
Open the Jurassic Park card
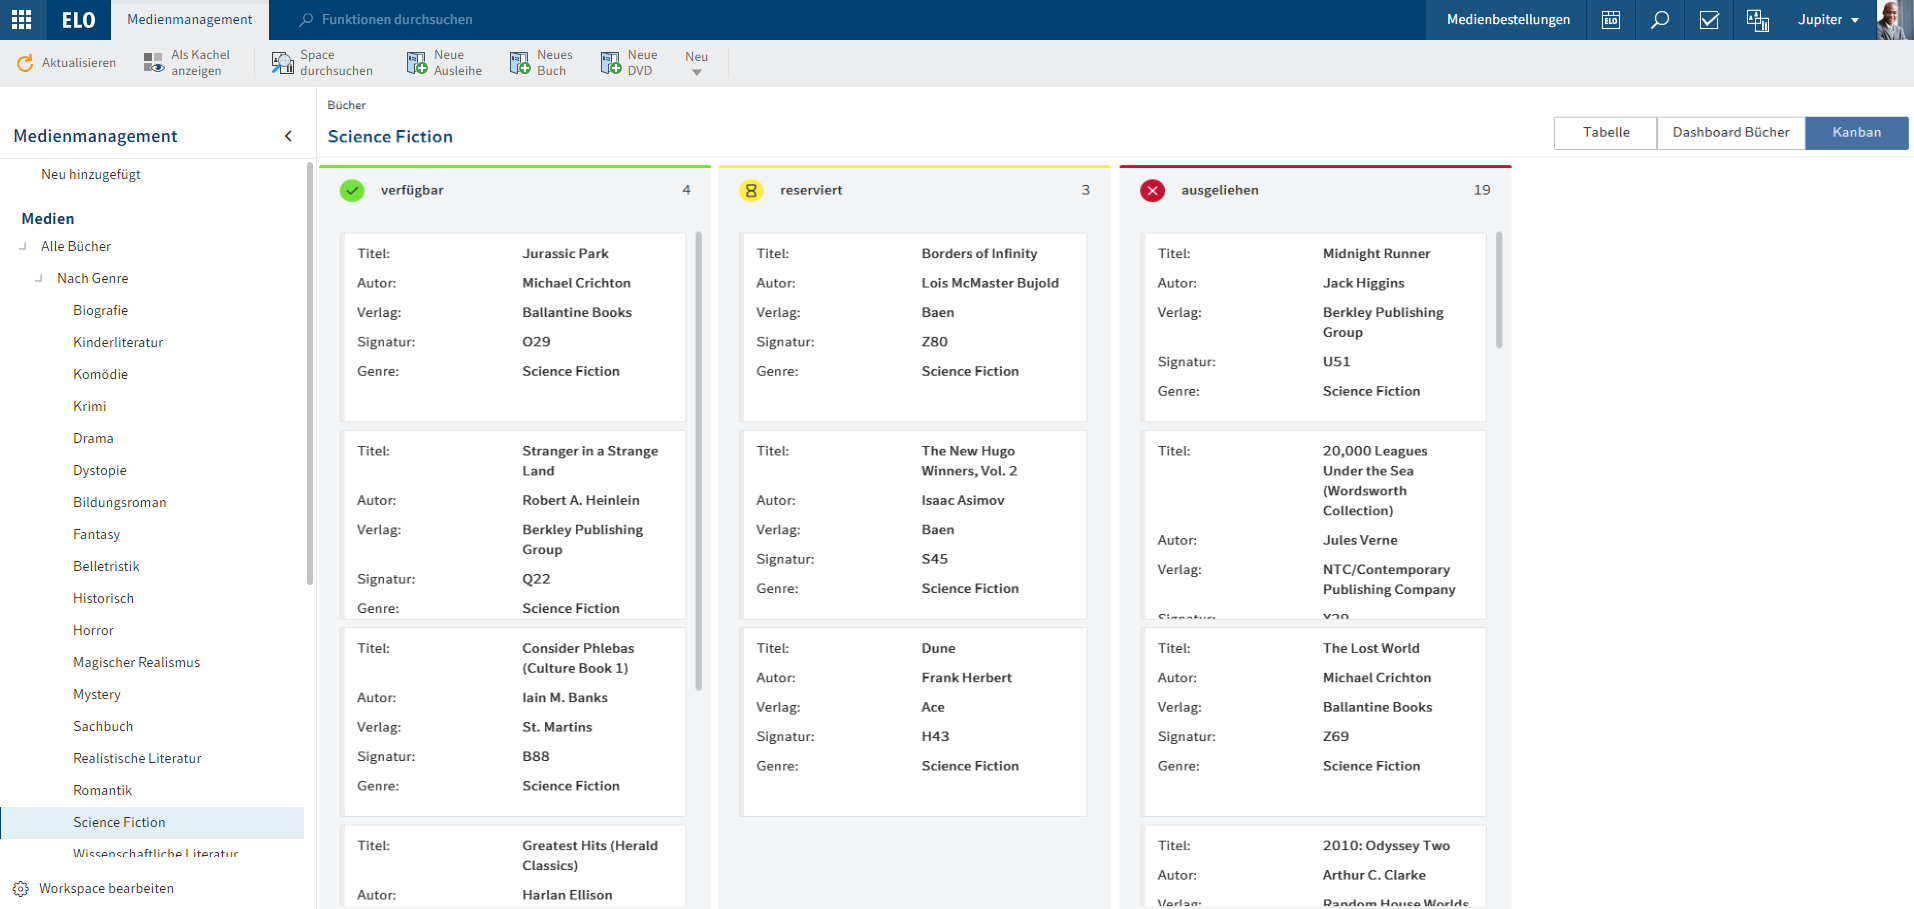click(x=514, y=327)
